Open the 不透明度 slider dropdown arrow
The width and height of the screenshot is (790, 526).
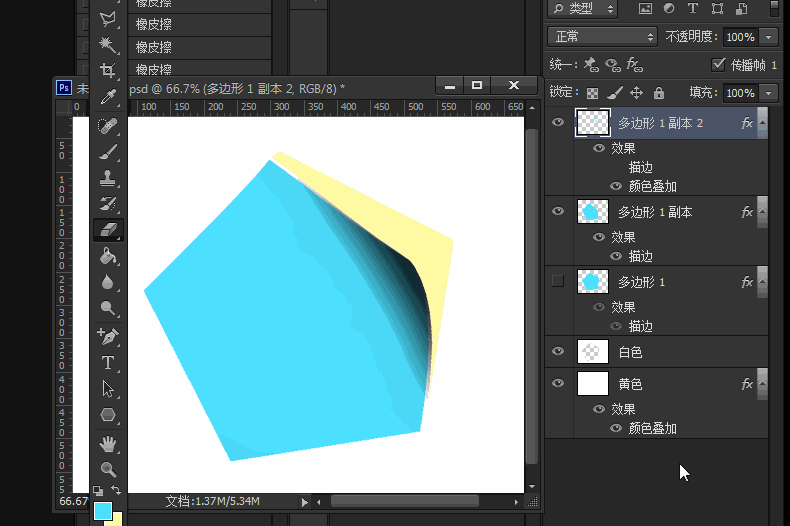point(768,37)
